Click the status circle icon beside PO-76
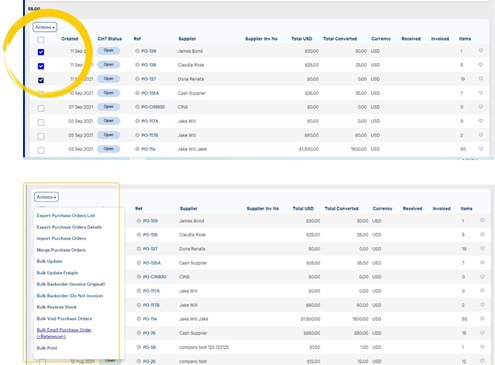The width and height of the screenshot is (495, 365). click(x=139, y=333)
